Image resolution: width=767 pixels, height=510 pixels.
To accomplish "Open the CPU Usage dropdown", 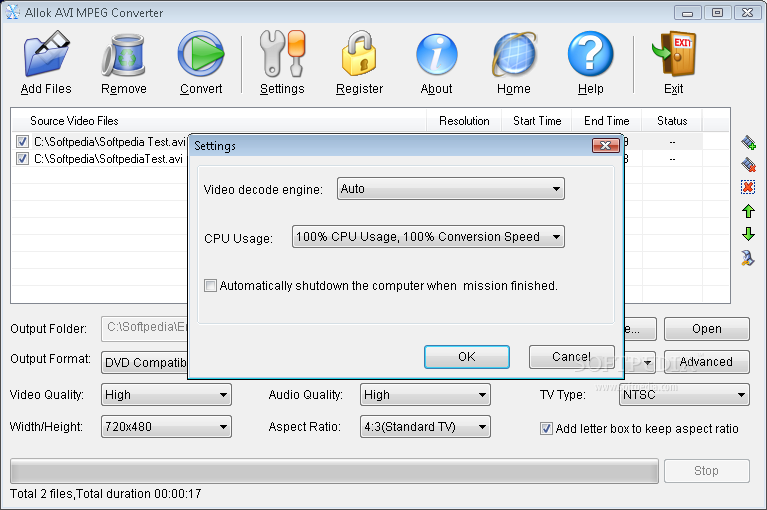I will (428, 237).
